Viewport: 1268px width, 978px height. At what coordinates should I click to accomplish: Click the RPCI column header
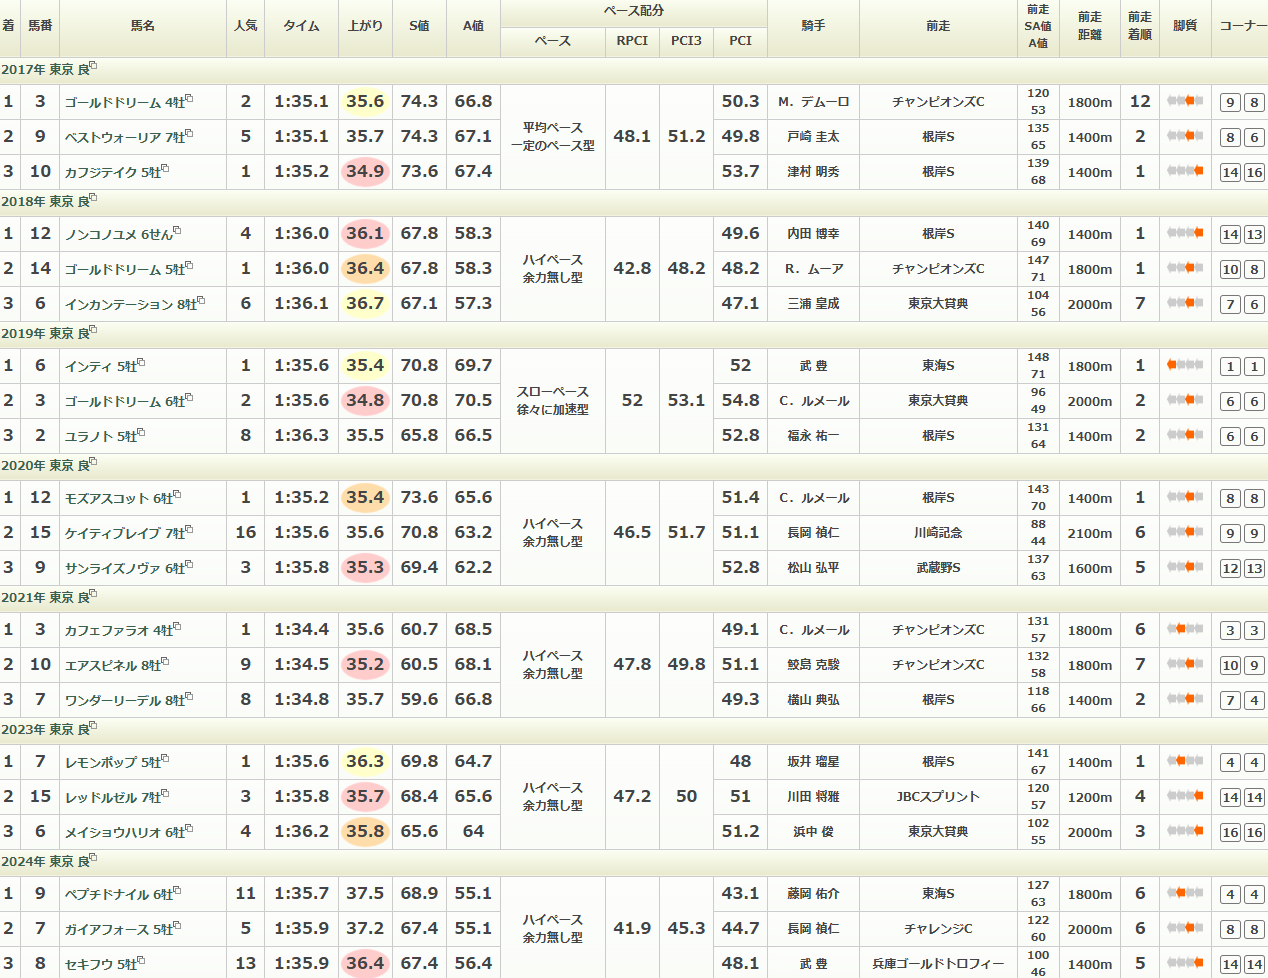click(632, 41)
